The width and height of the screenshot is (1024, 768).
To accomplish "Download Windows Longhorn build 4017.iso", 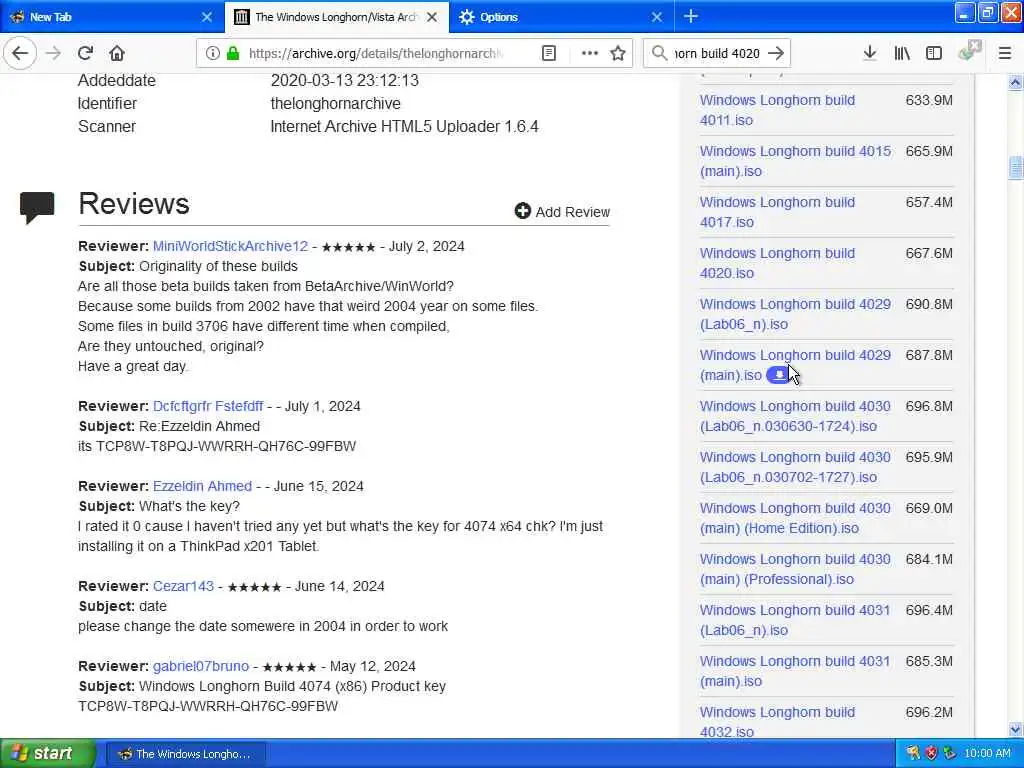I will pyautogui.click(x=777, y=212).
